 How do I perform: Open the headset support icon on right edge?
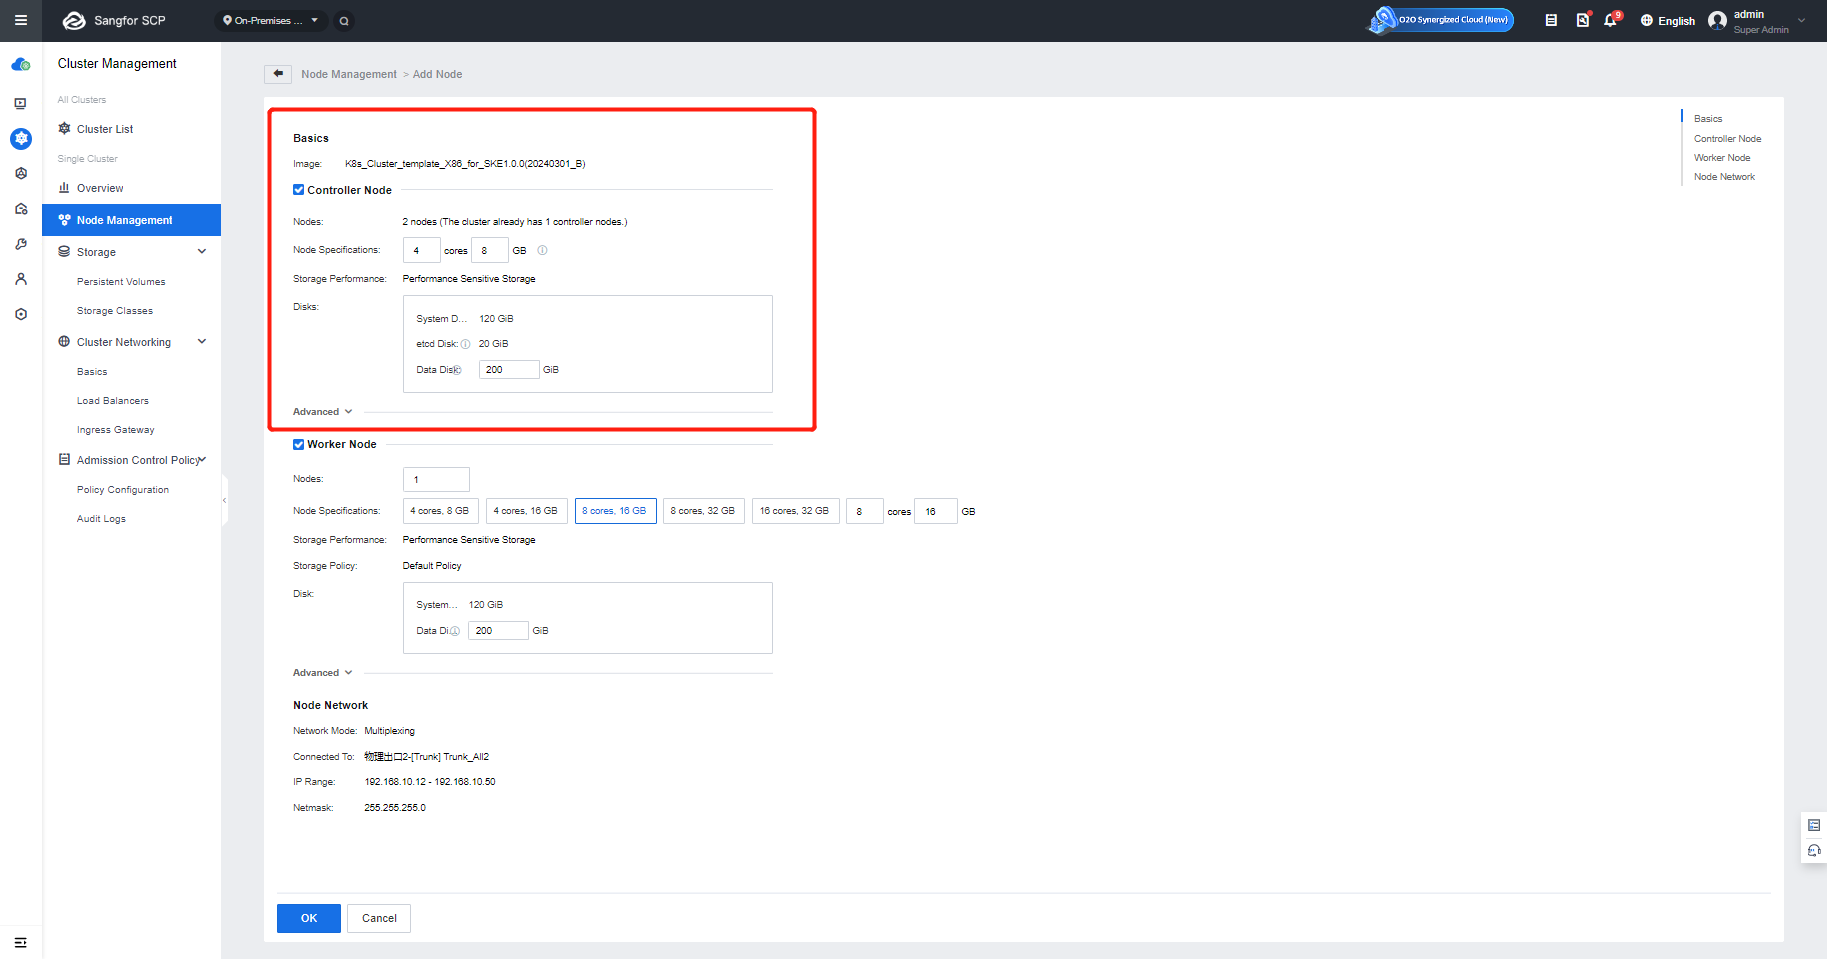(x=1814, y=851)
